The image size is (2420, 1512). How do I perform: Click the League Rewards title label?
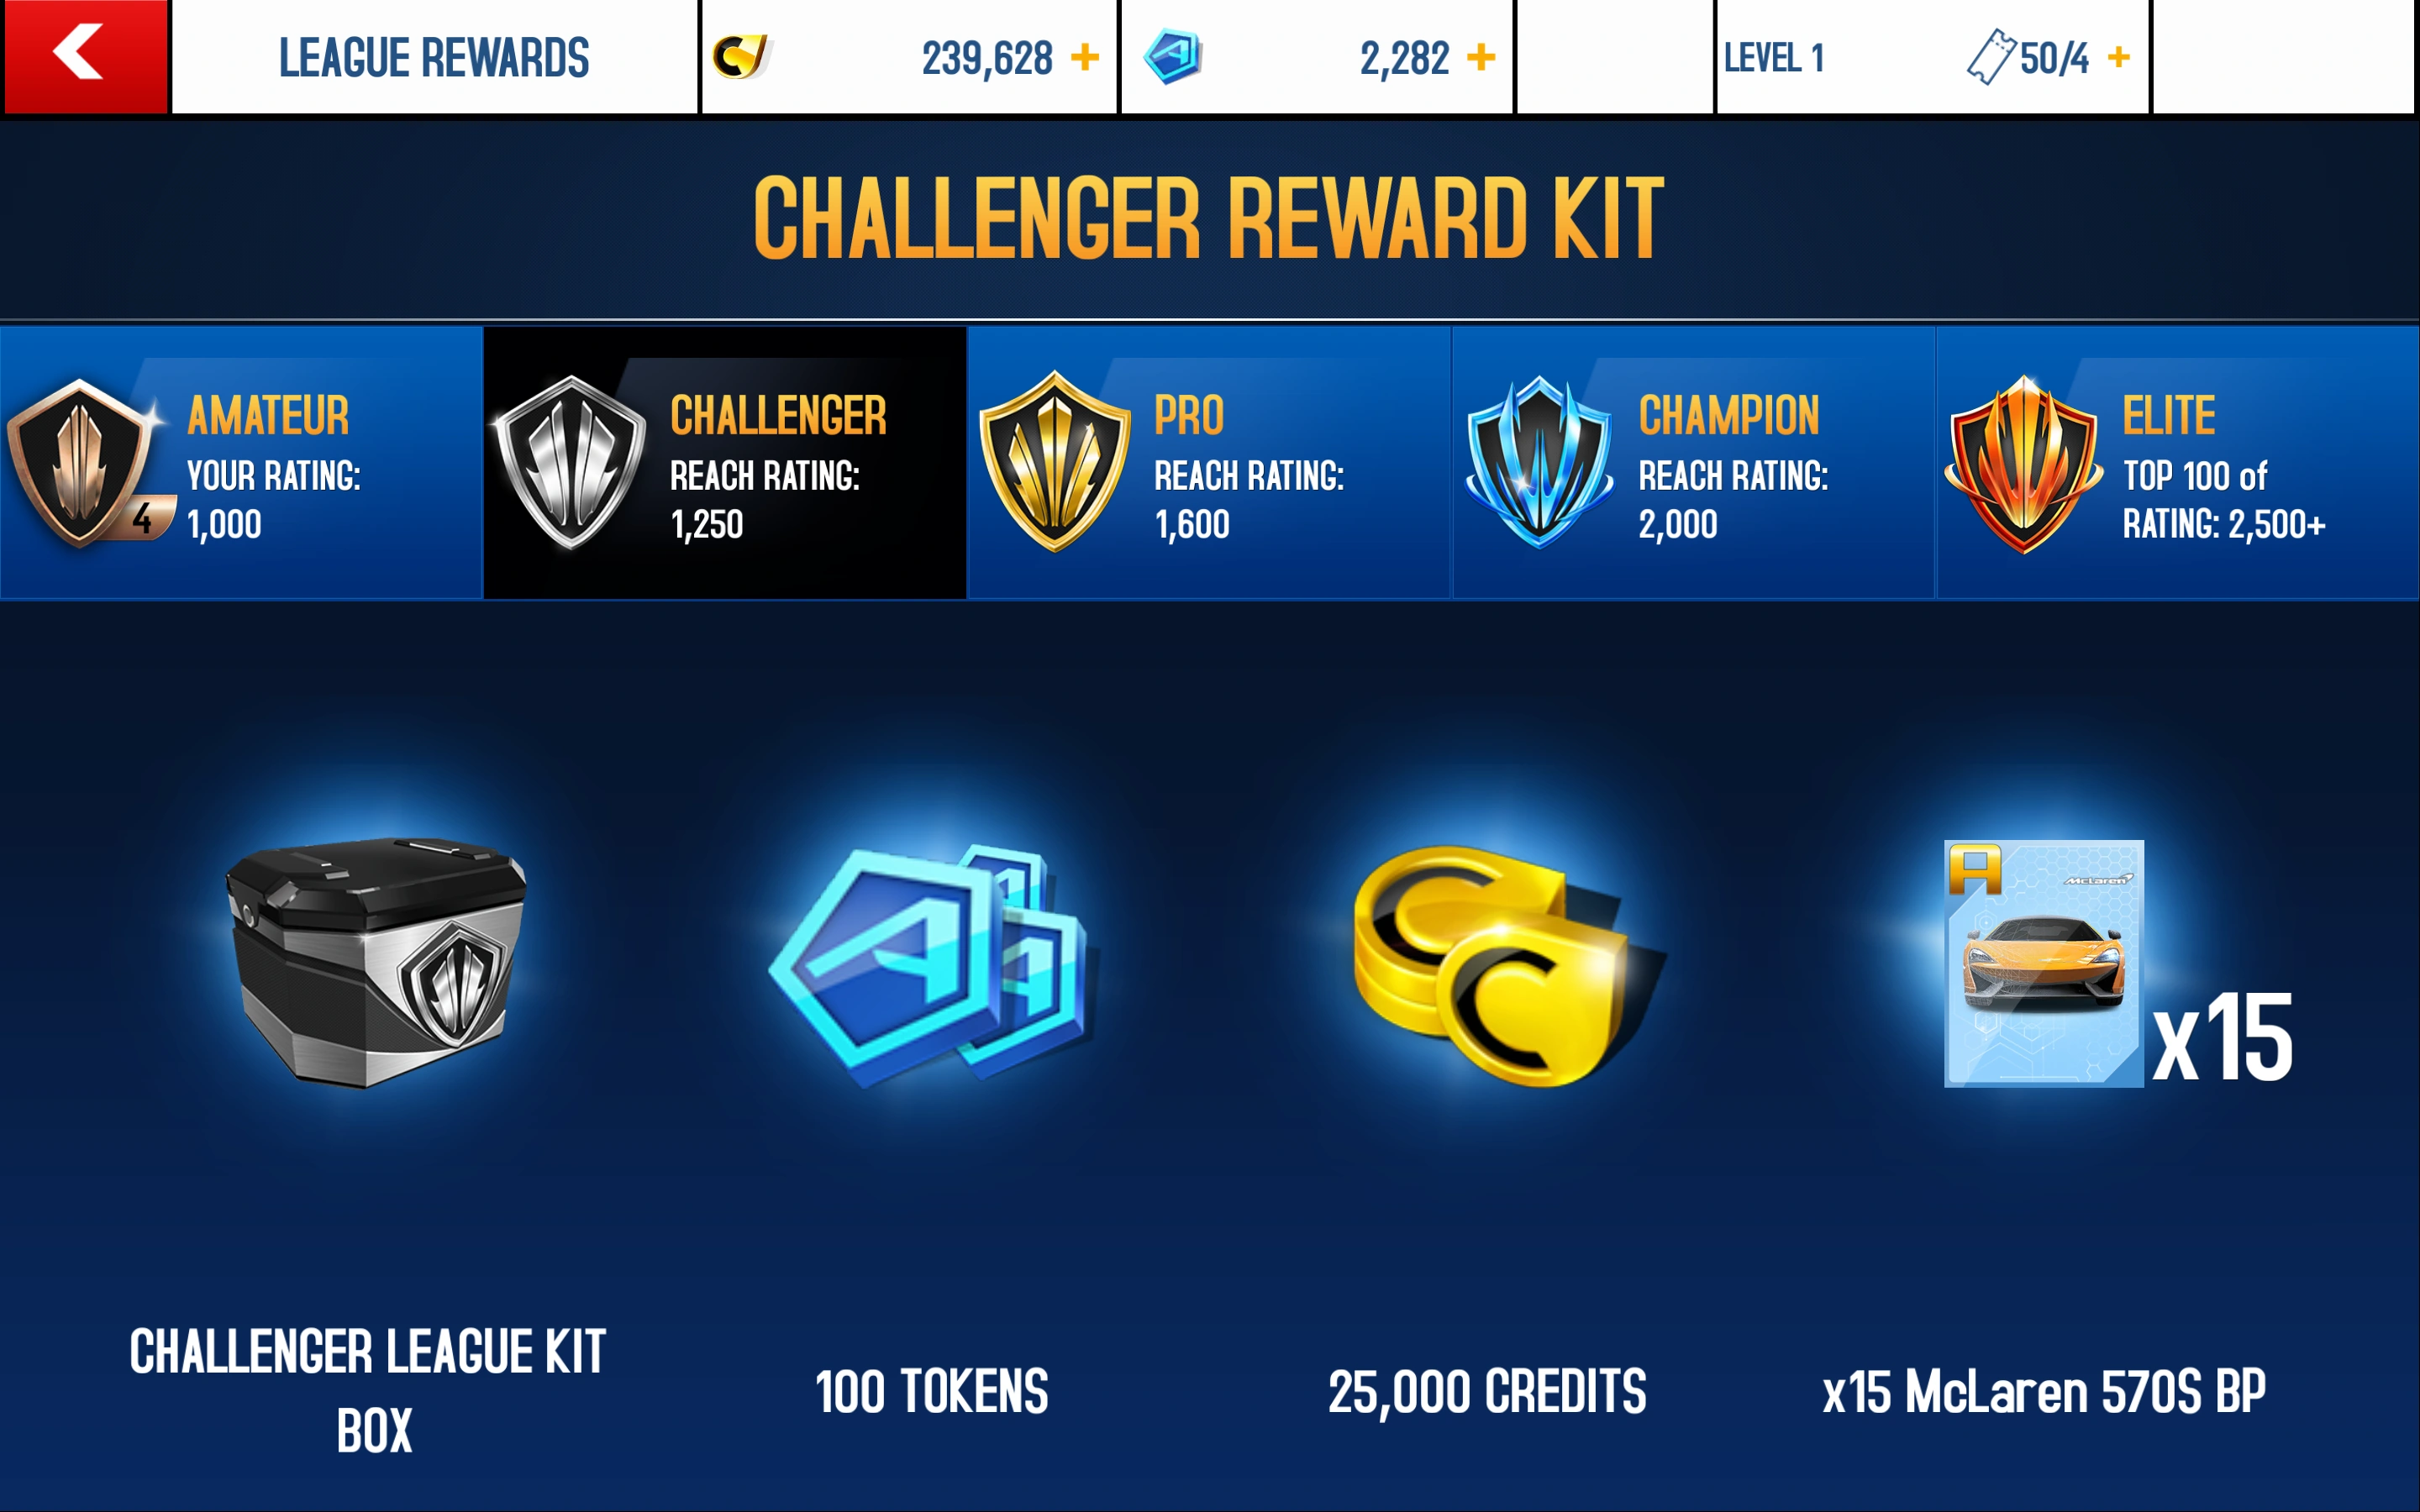434,57
